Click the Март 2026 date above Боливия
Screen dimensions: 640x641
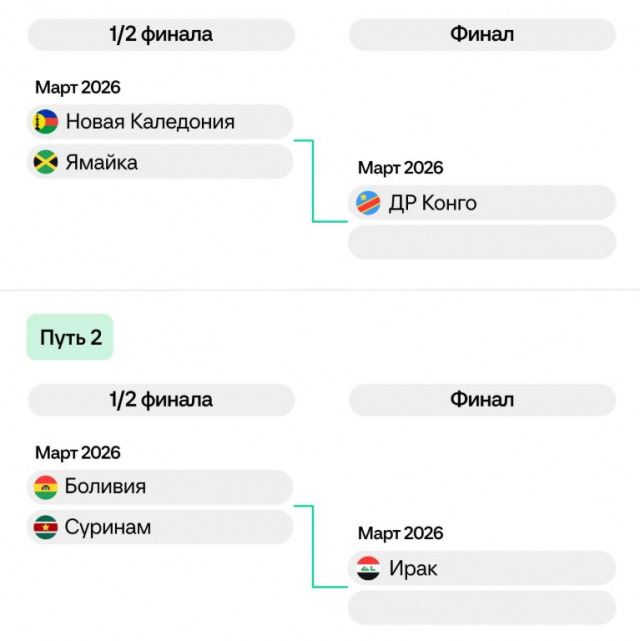(x=78, y=453)
